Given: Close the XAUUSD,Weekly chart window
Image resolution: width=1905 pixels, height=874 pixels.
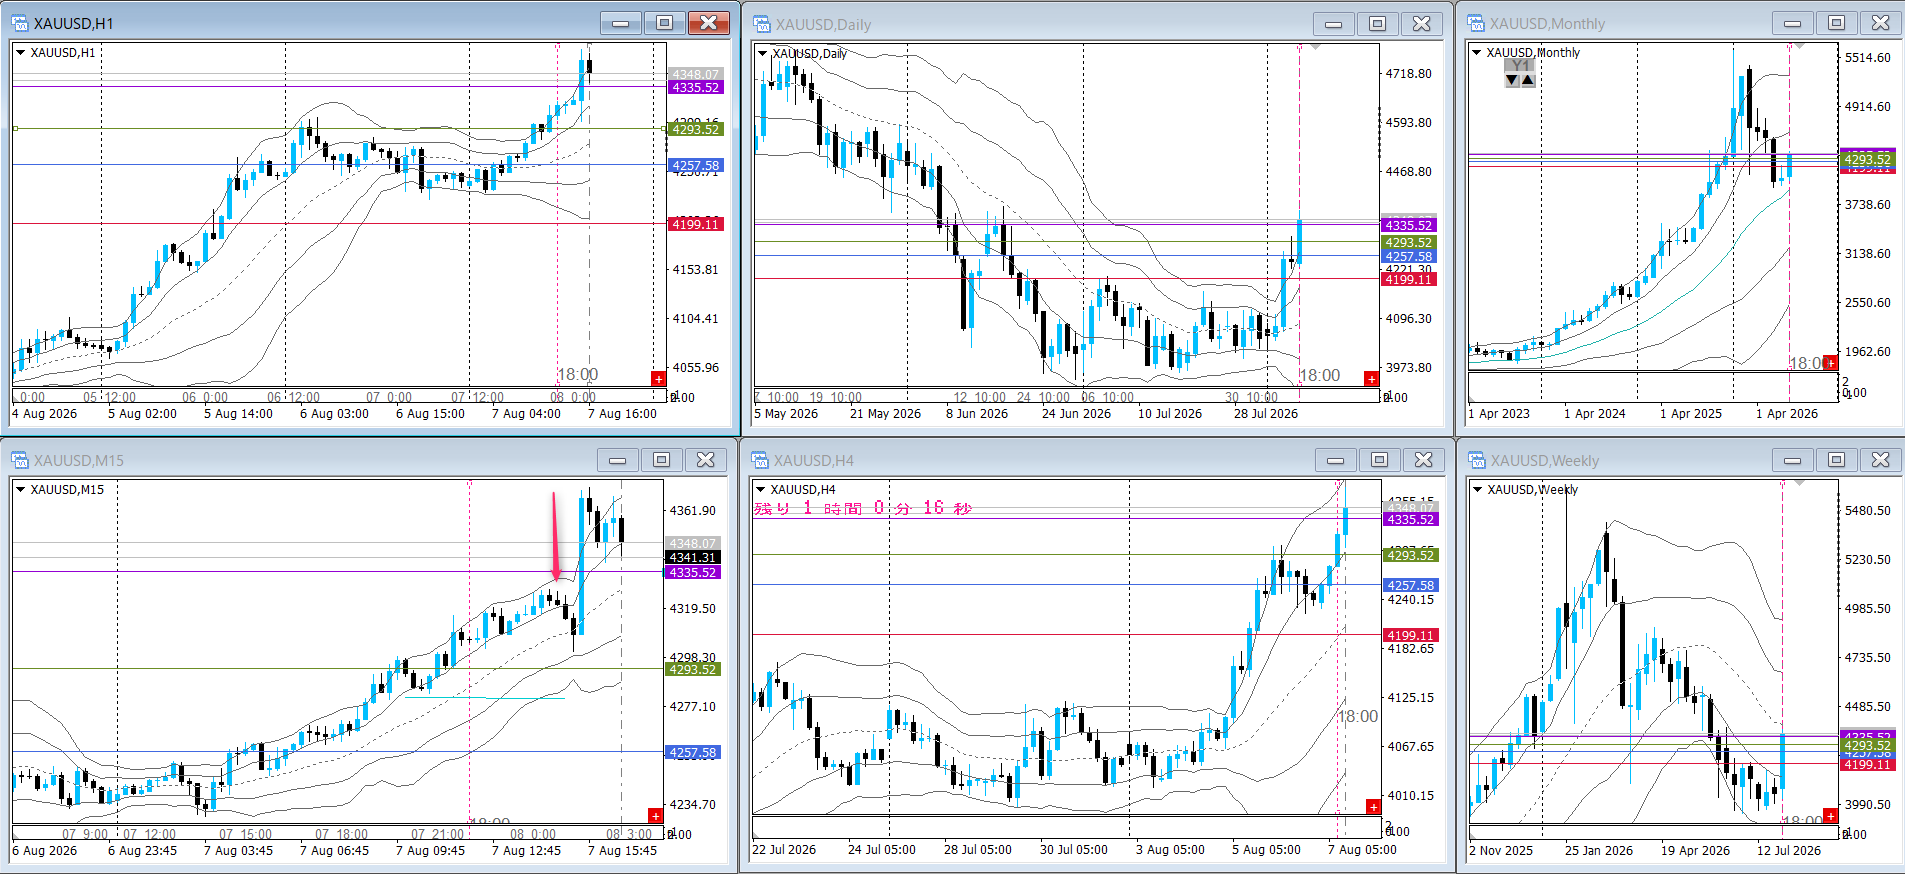Looking at the screenshot, I should click(1880, 460).
